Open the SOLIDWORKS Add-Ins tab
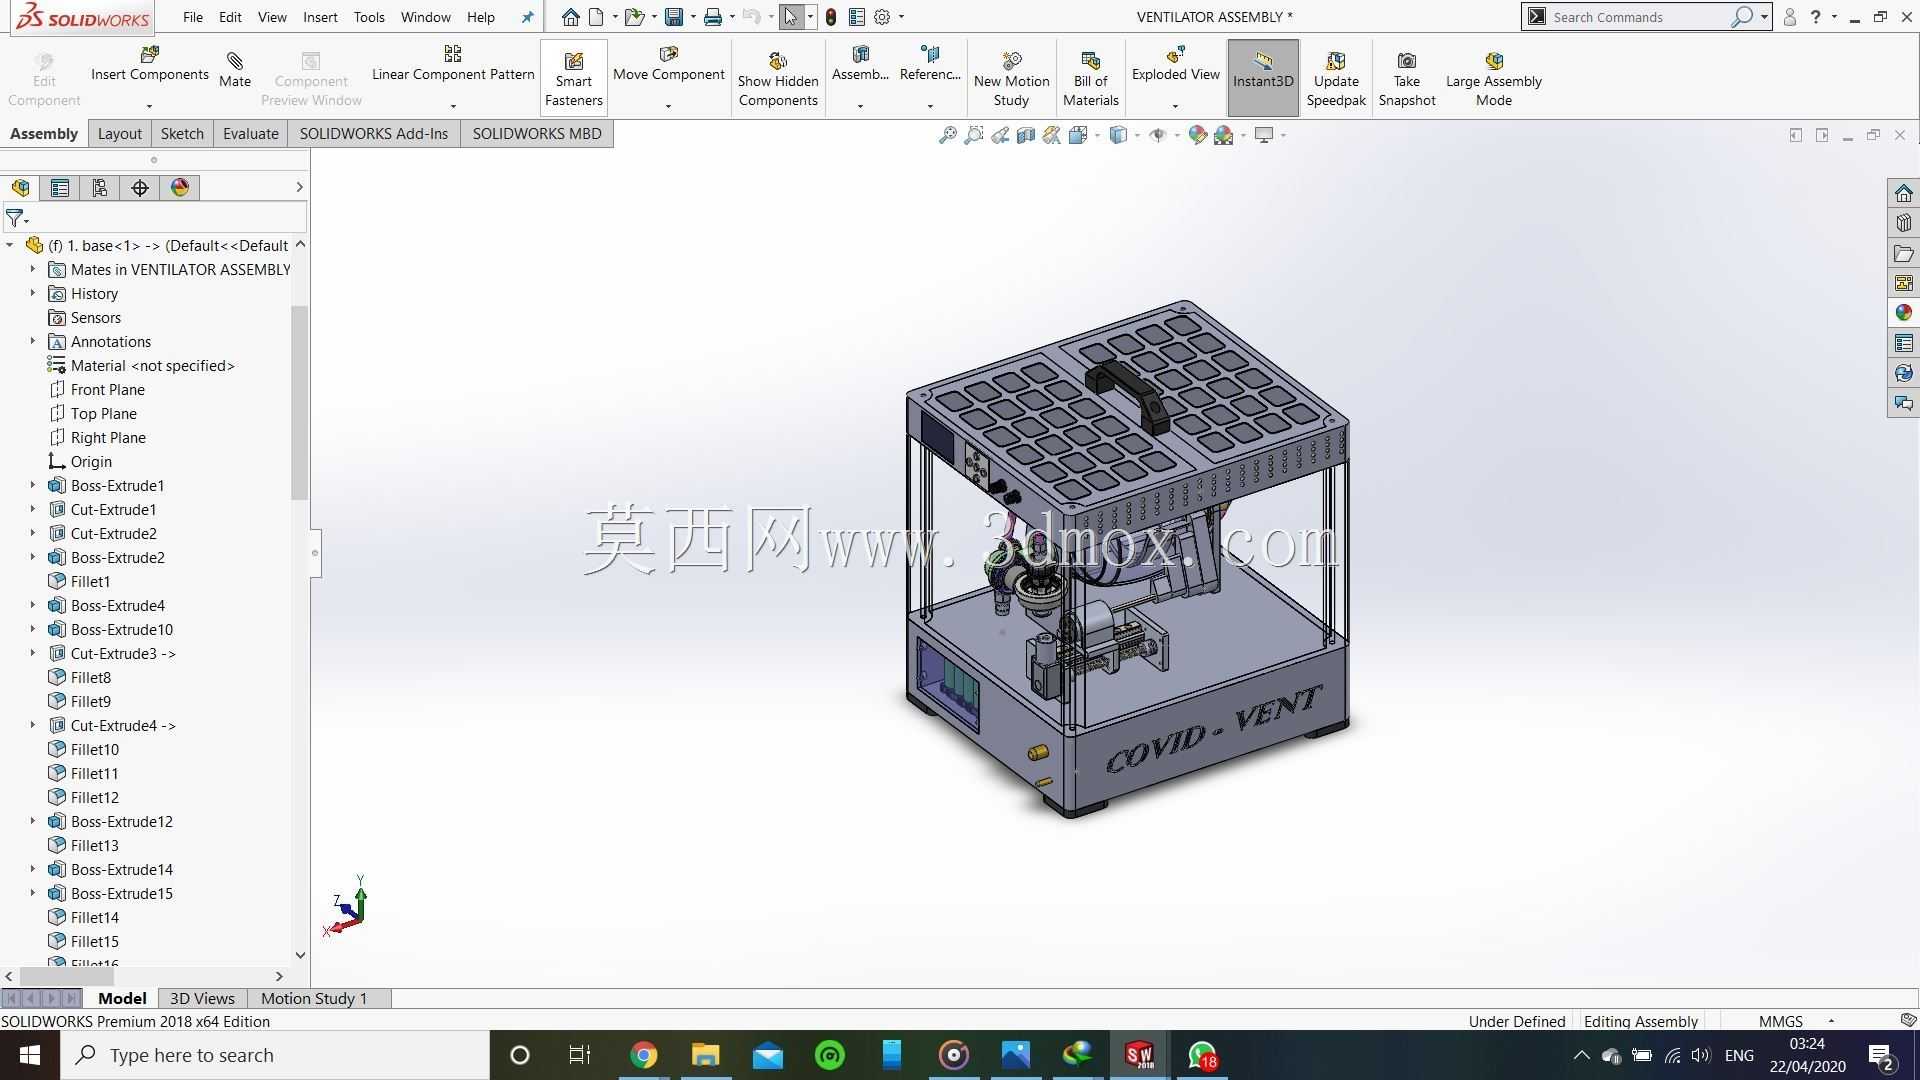This screenshot has height=1080, width=1920. [374, 134]
